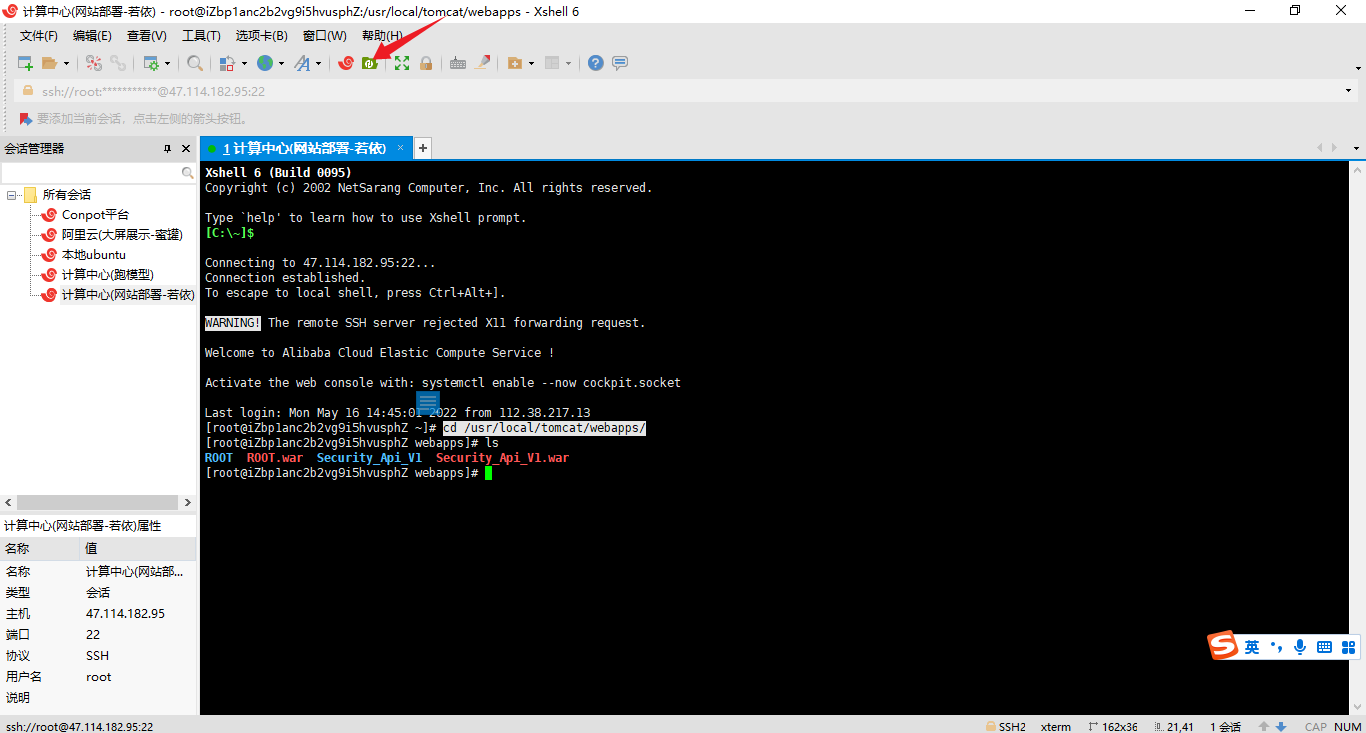This screenshot has height=733, width=1366.
Task: Click the Disconnect toolbar icon
Action: (94, 63)
